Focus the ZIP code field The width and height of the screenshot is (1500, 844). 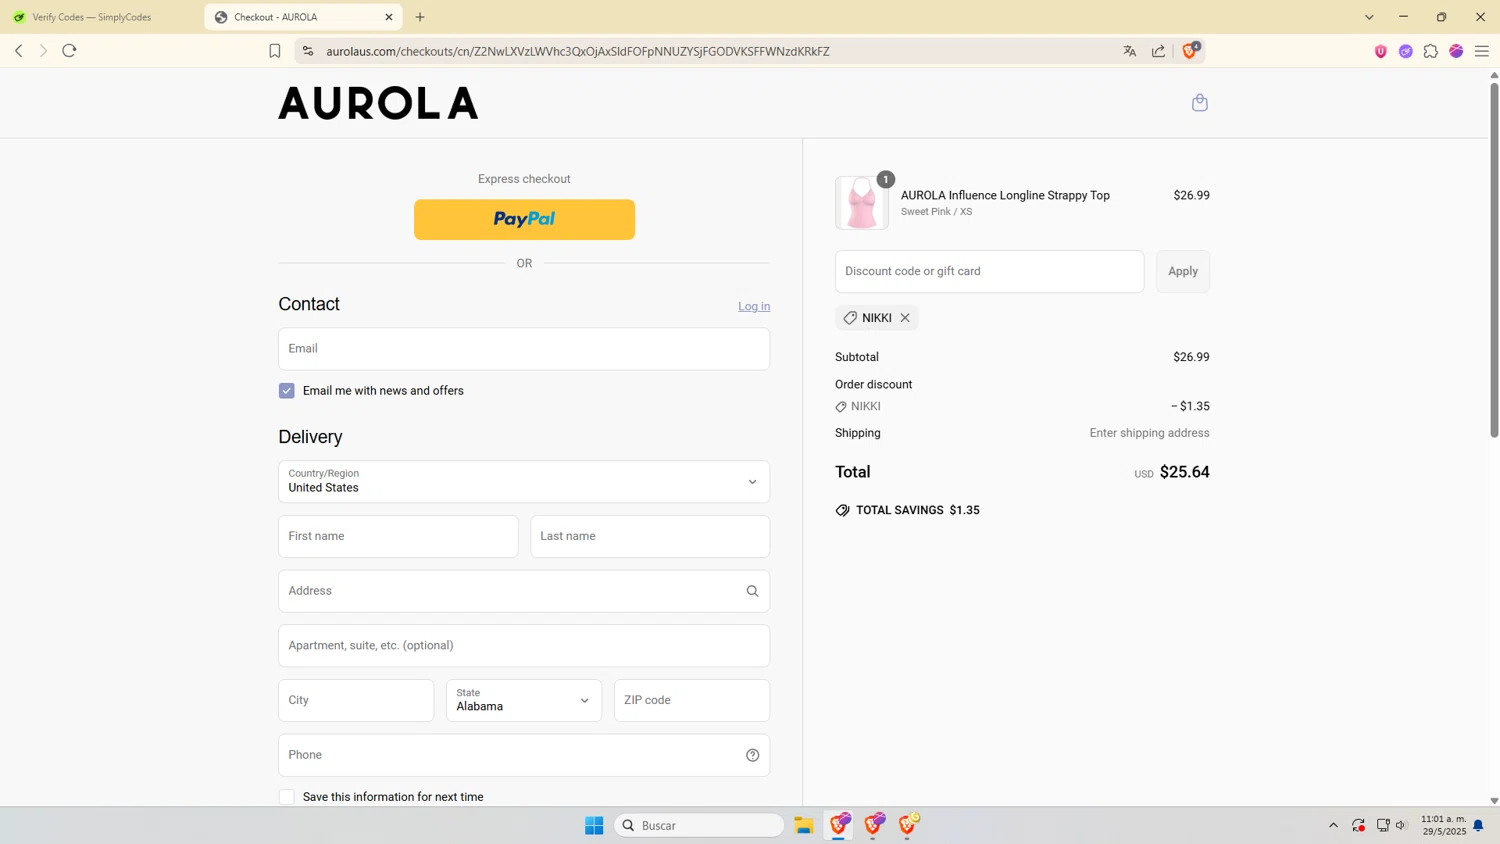point(692,700)
